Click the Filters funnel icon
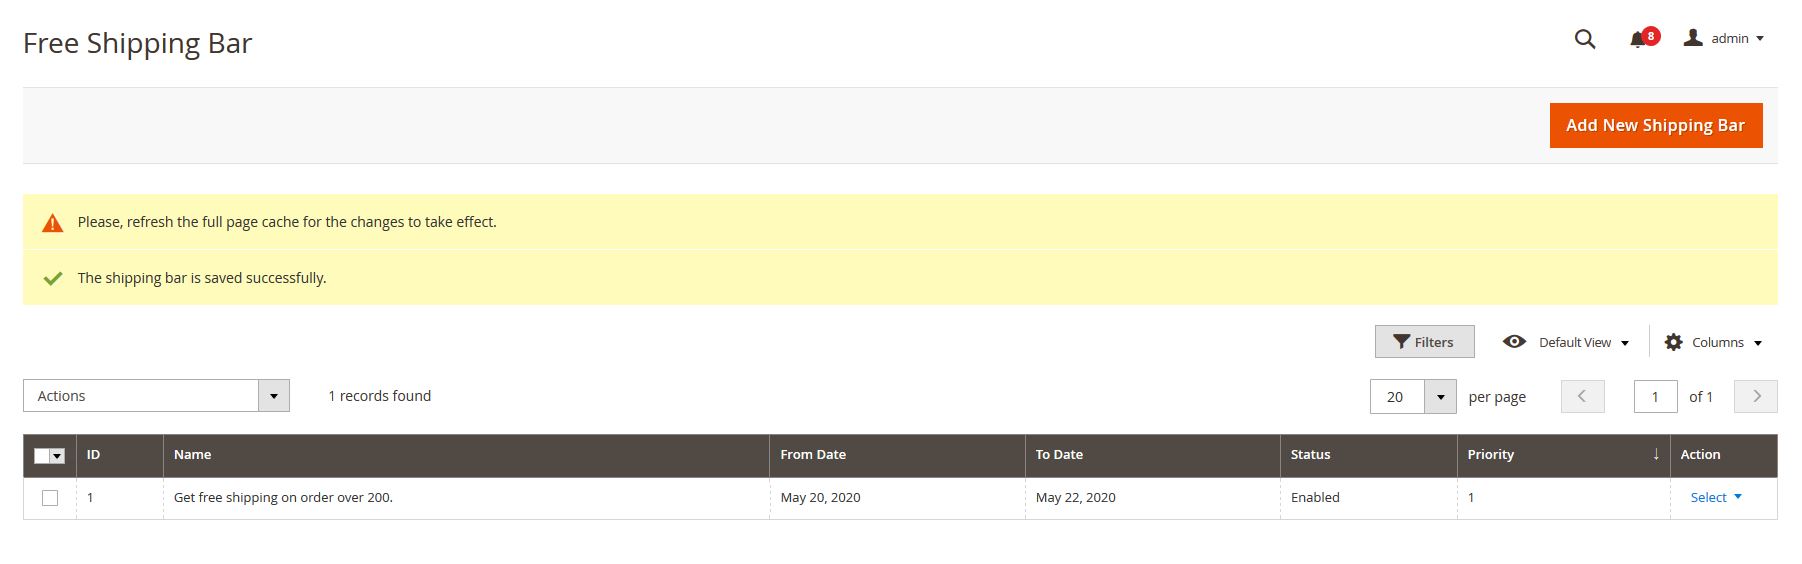The height and width of the screenshot is (564, 1802). [x=1402, y=342]
